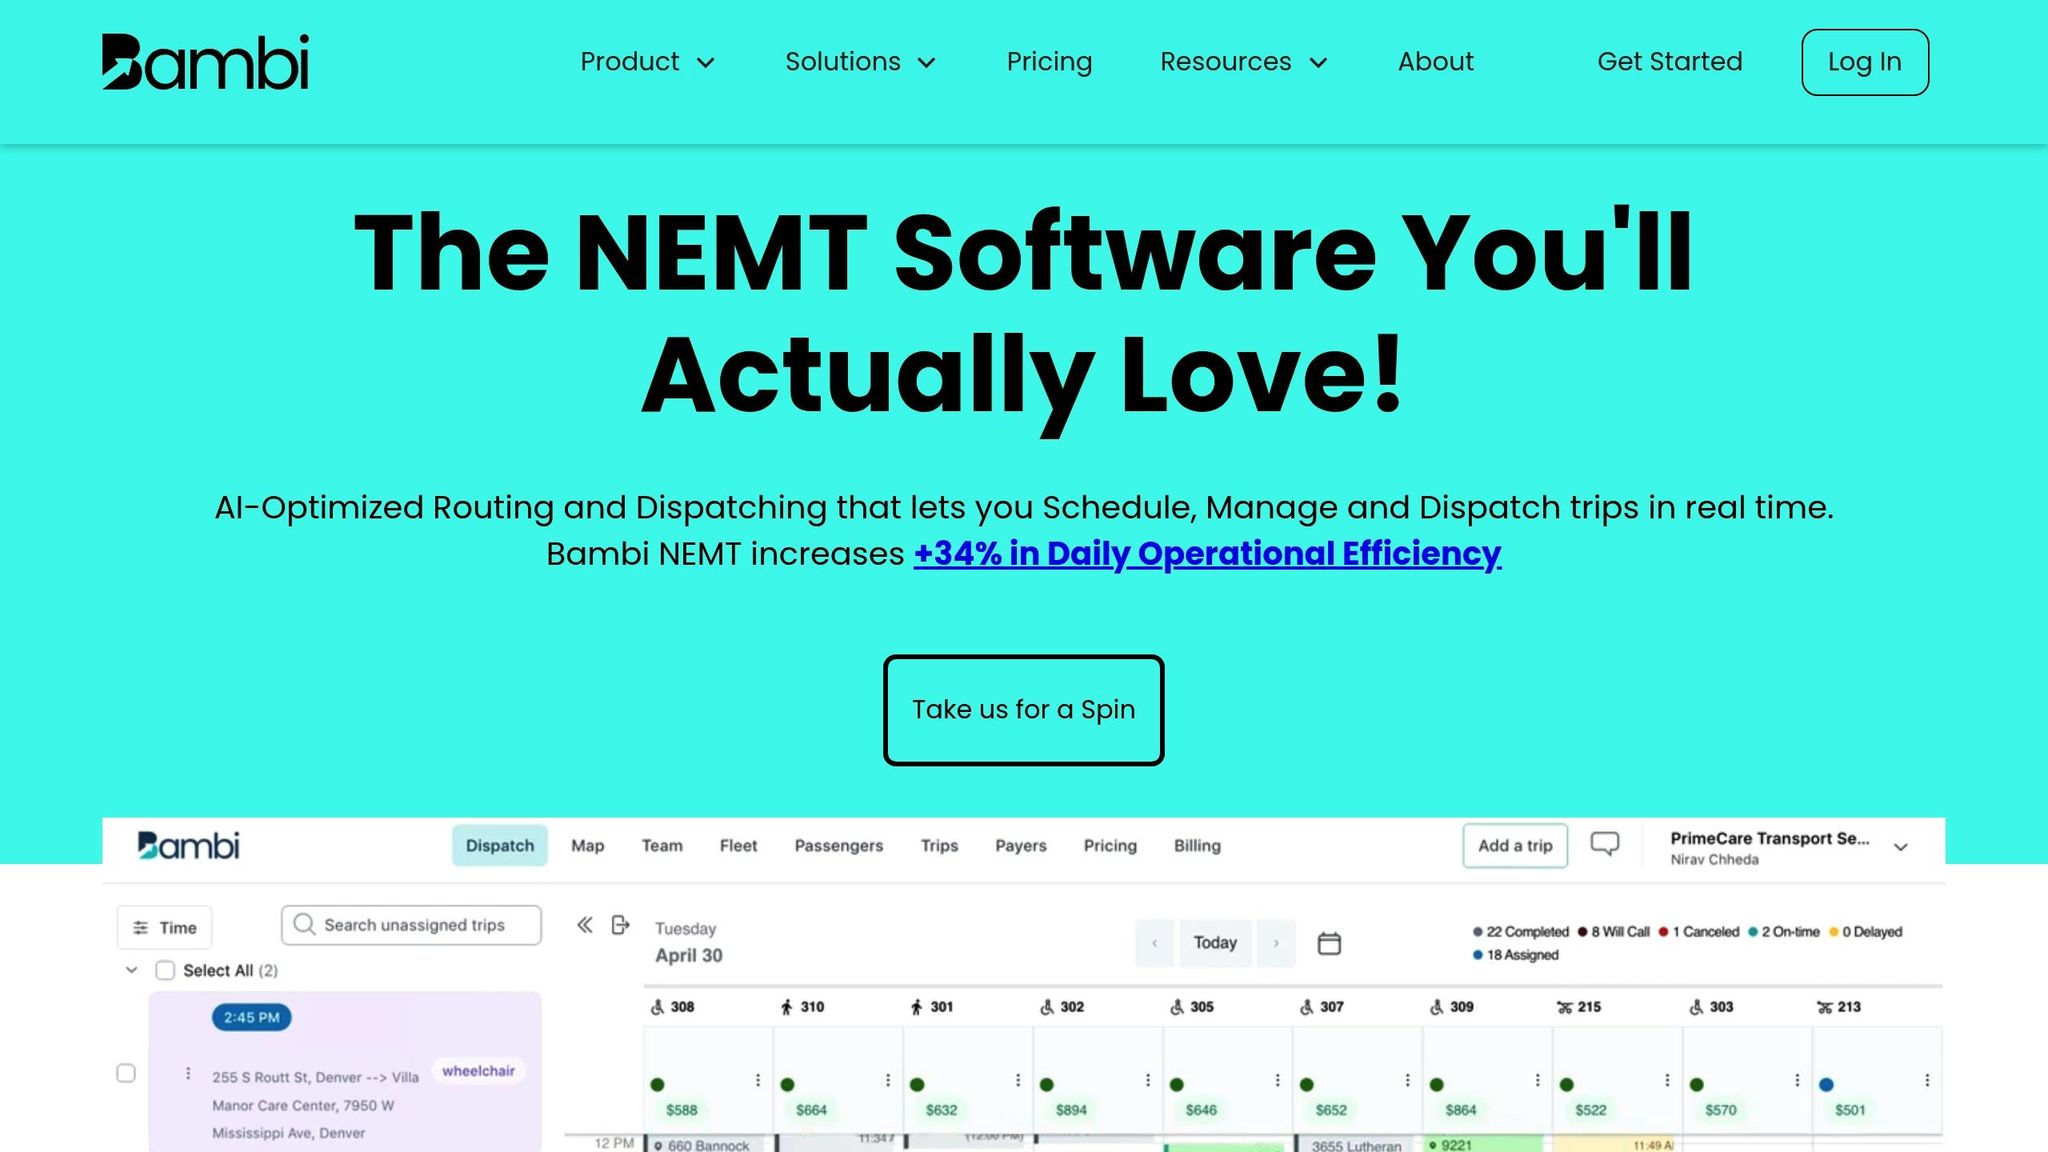This screenshot has width=2048, height=1152.
Task: Open the calendar date picker icon
Action: point(1329,943)
